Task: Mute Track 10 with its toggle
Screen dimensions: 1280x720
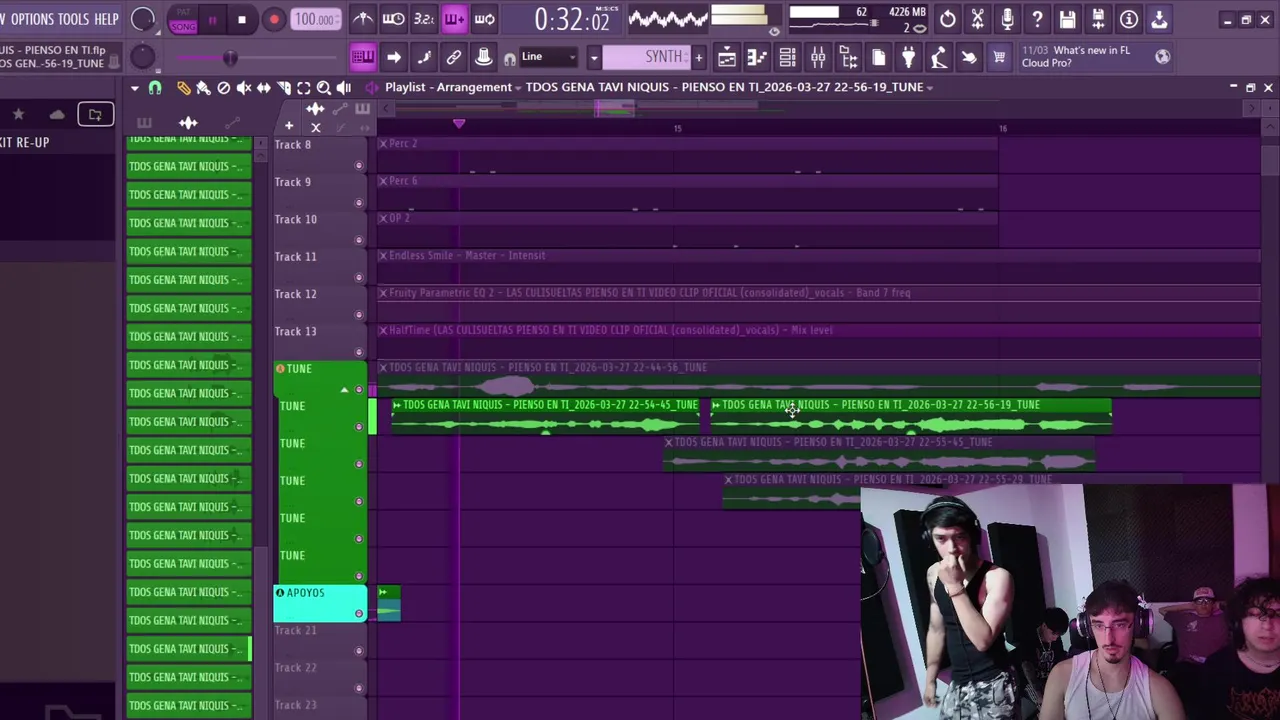Action: click(359, 240)
